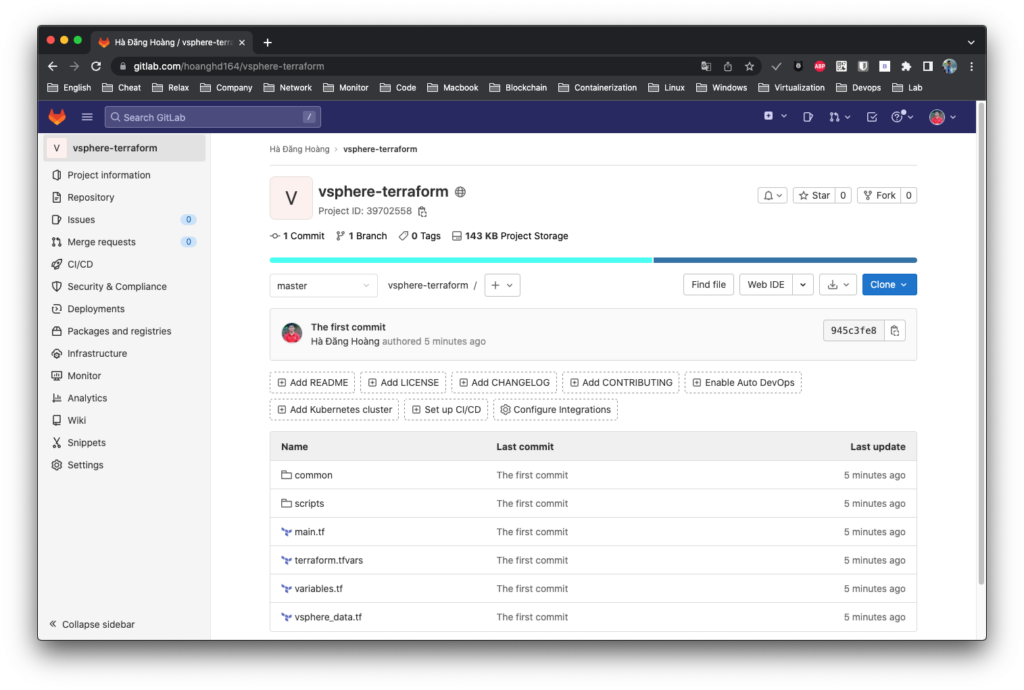Close the vsphere-terraform browser tab
1024x690 pixels.
click(242, 42)
